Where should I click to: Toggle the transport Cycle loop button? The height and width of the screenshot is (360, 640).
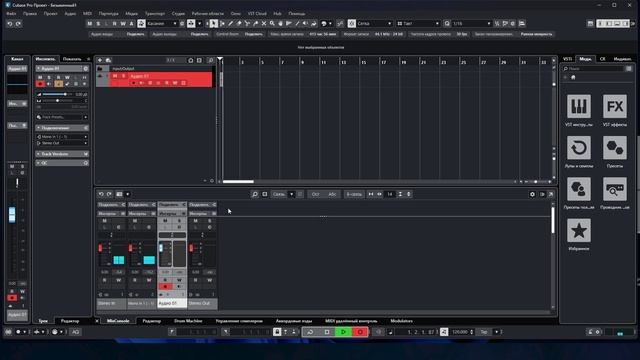310,332
